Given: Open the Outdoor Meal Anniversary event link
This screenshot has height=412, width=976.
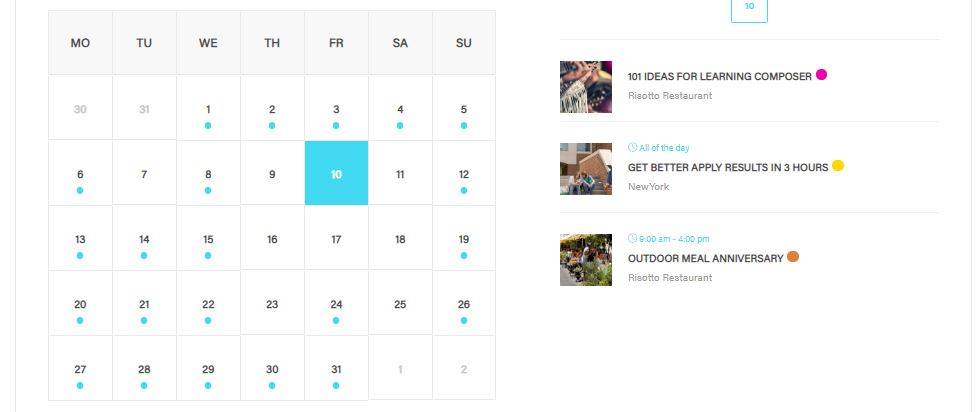Looking at the screenshot, I should tap(705, 258).
